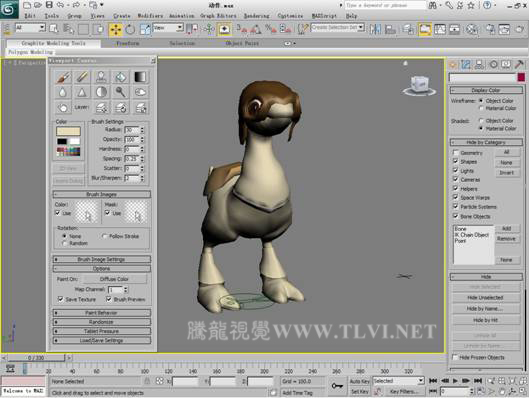The image size is (529, 398).
Task: Click the Hide Unselected button
Action: point(485,297)
